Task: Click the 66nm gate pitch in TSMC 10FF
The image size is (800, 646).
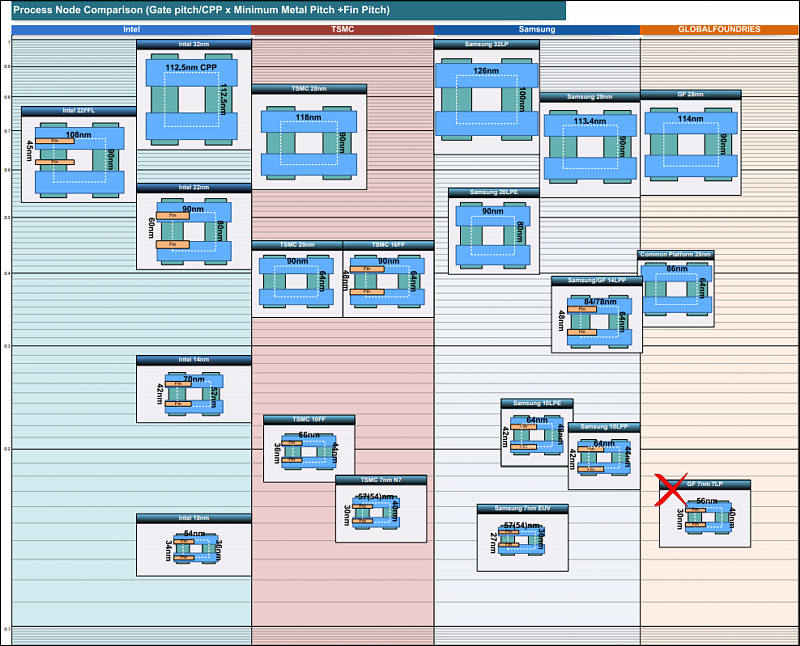Action: 309,435
